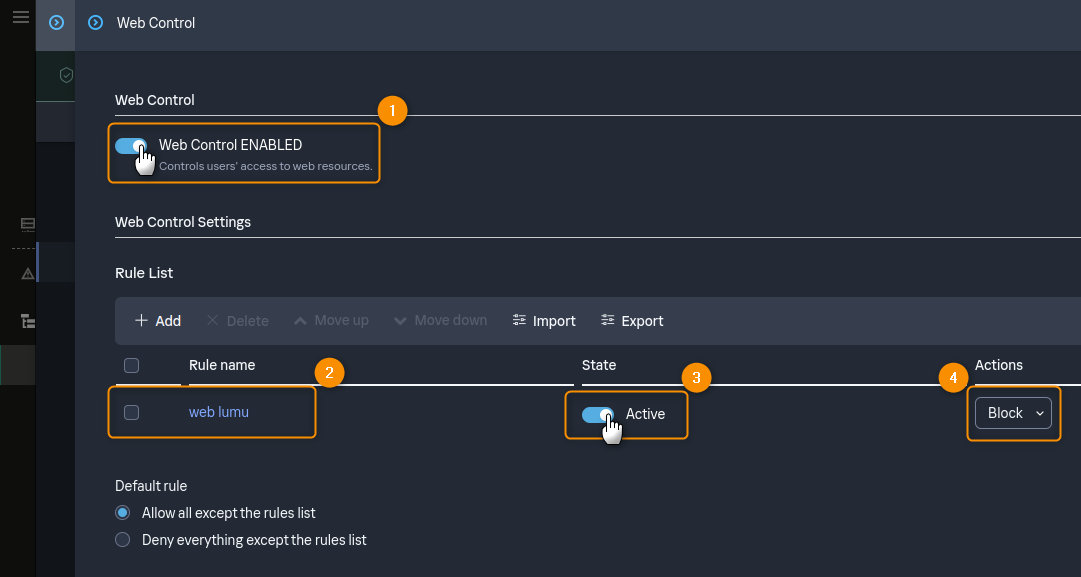Viewport: 1081px width, 577px height.
Task: Click the Rule name column header
Action: click(222, 365)
